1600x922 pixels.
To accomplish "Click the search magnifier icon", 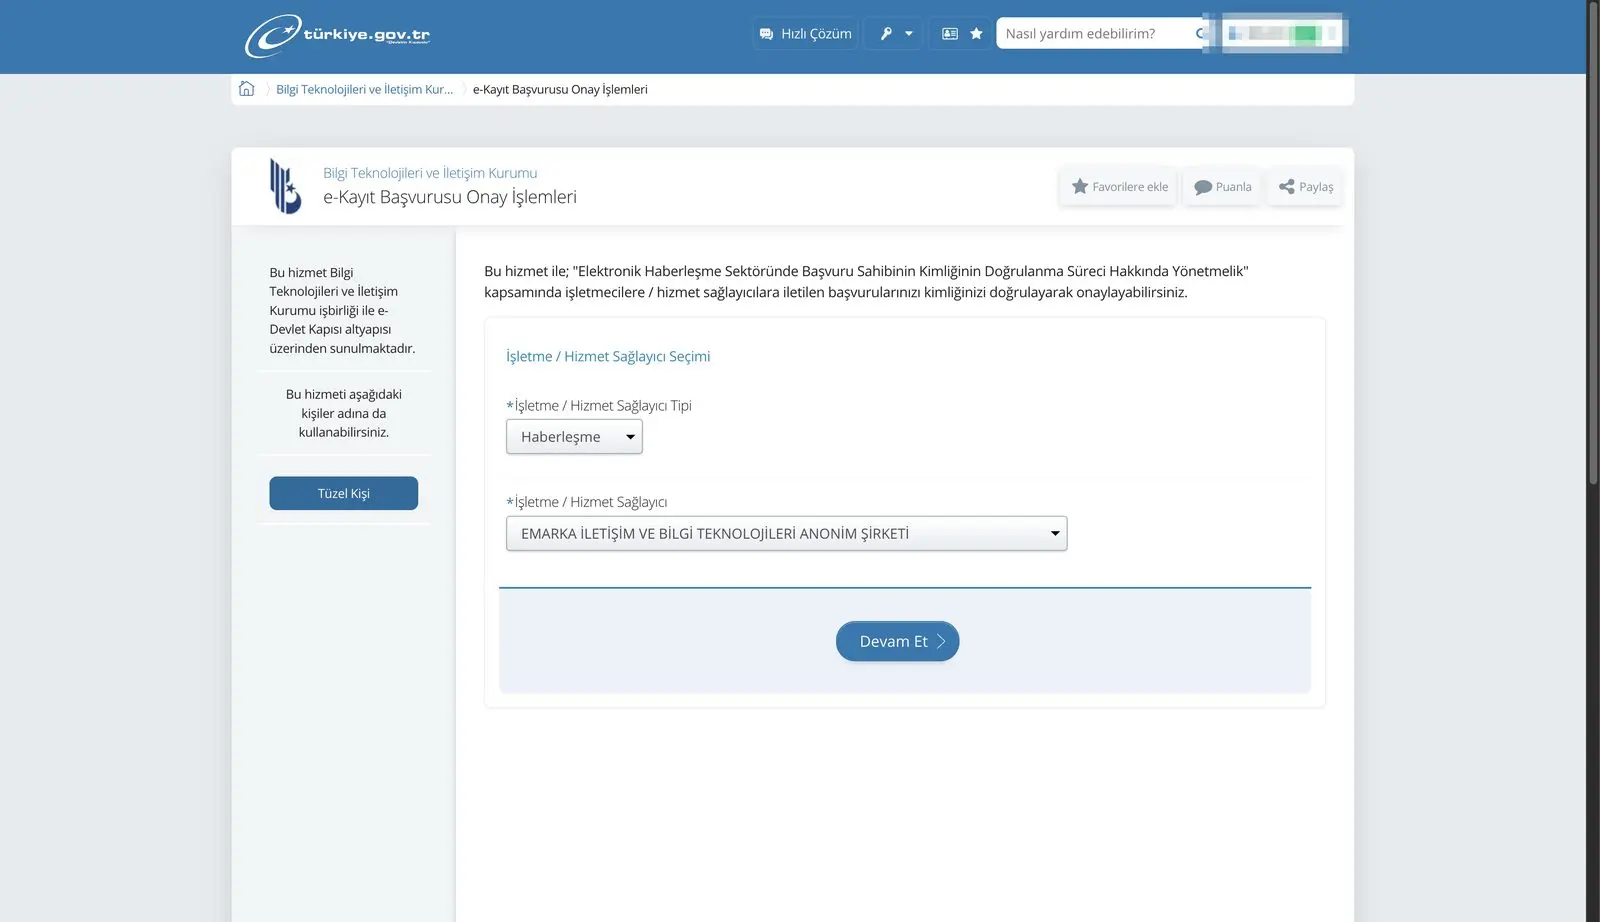I will 1201,34.
